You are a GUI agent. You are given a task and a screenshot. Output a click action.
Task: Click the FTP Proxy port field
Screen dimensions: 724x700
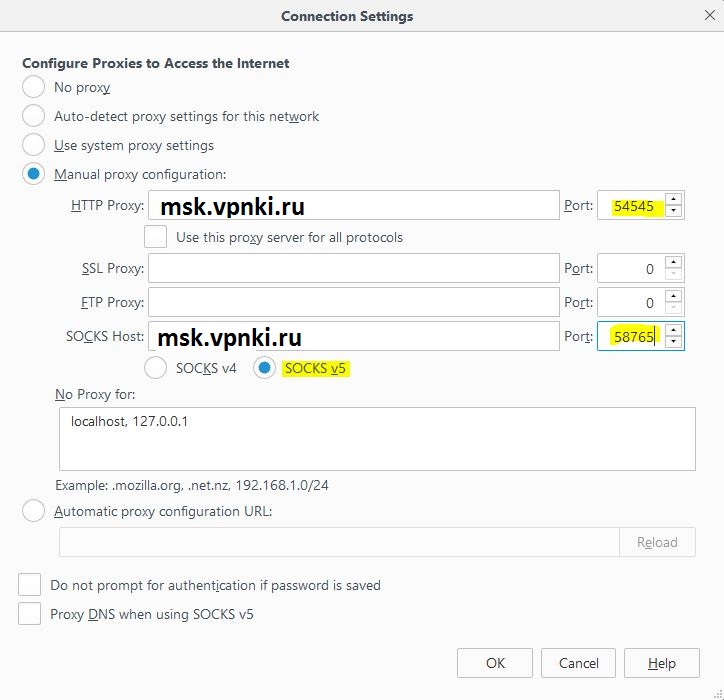[x=631, y=302]
